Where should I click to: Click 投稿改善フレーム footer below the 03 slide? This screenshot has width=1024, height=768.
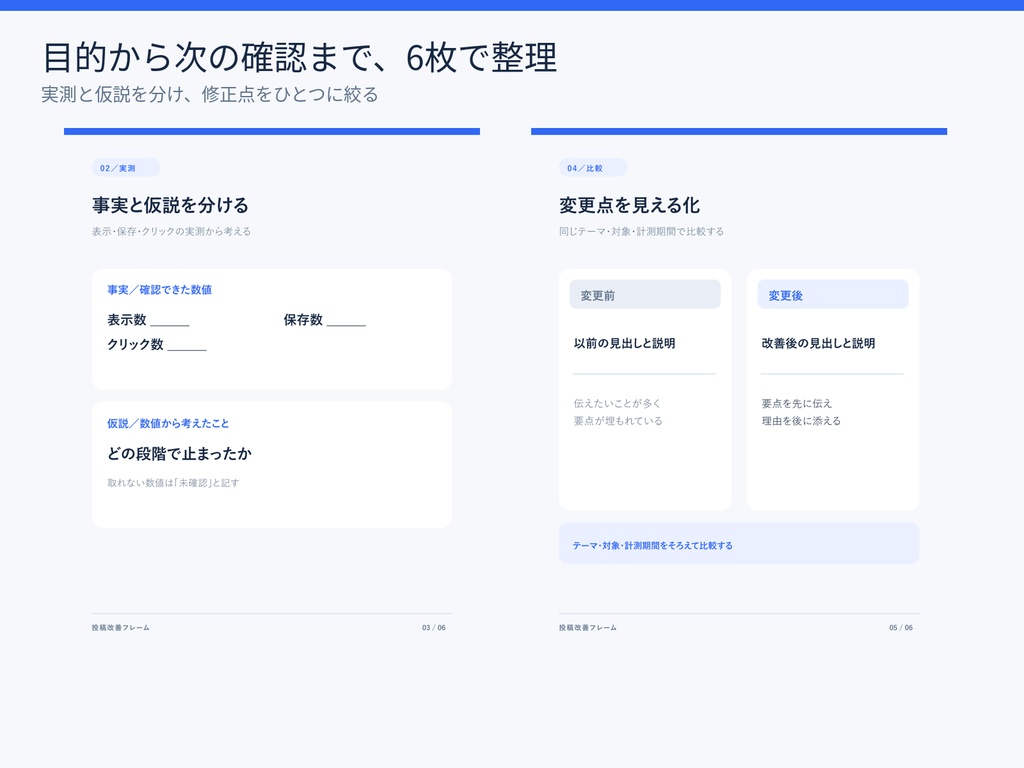coord(121,628)
